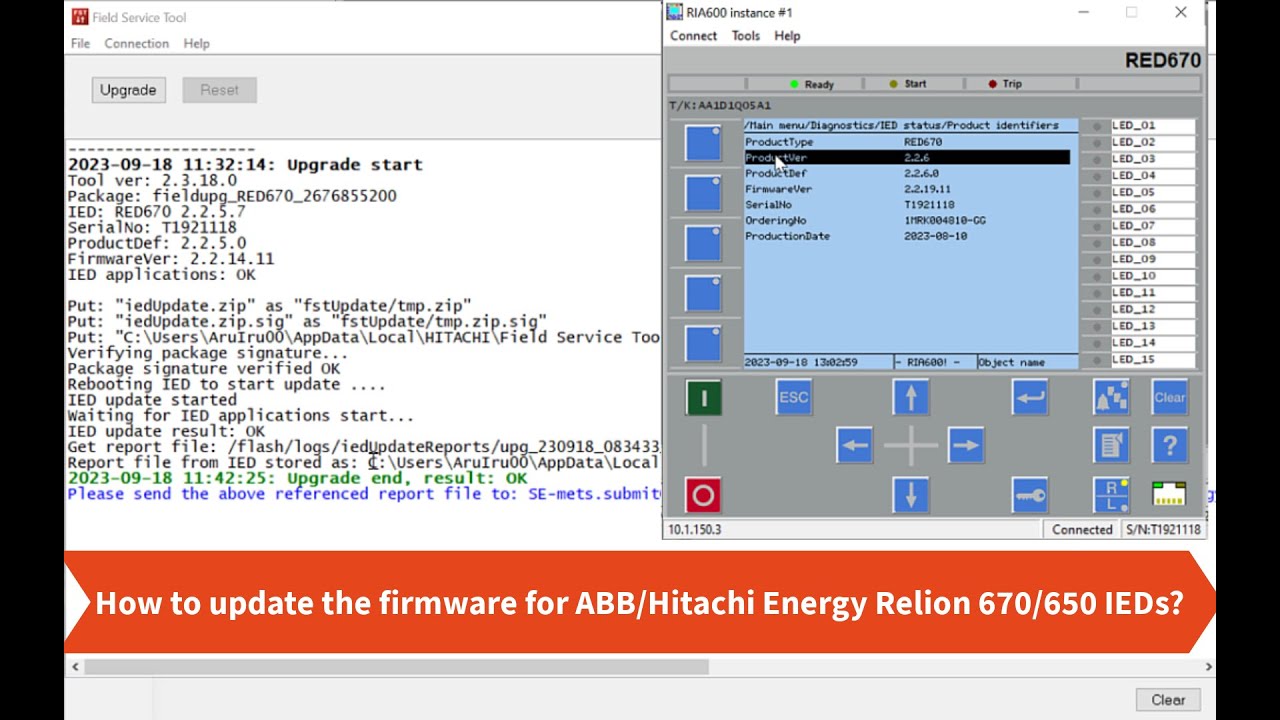
Task: Click the Connected status bar entry
Action: tap(1082, 529)
